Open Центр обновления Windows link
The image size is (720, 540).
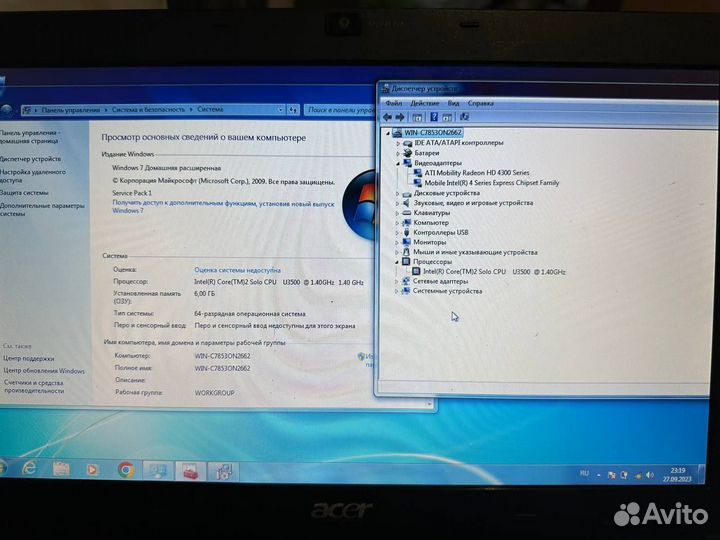[44, 371]
